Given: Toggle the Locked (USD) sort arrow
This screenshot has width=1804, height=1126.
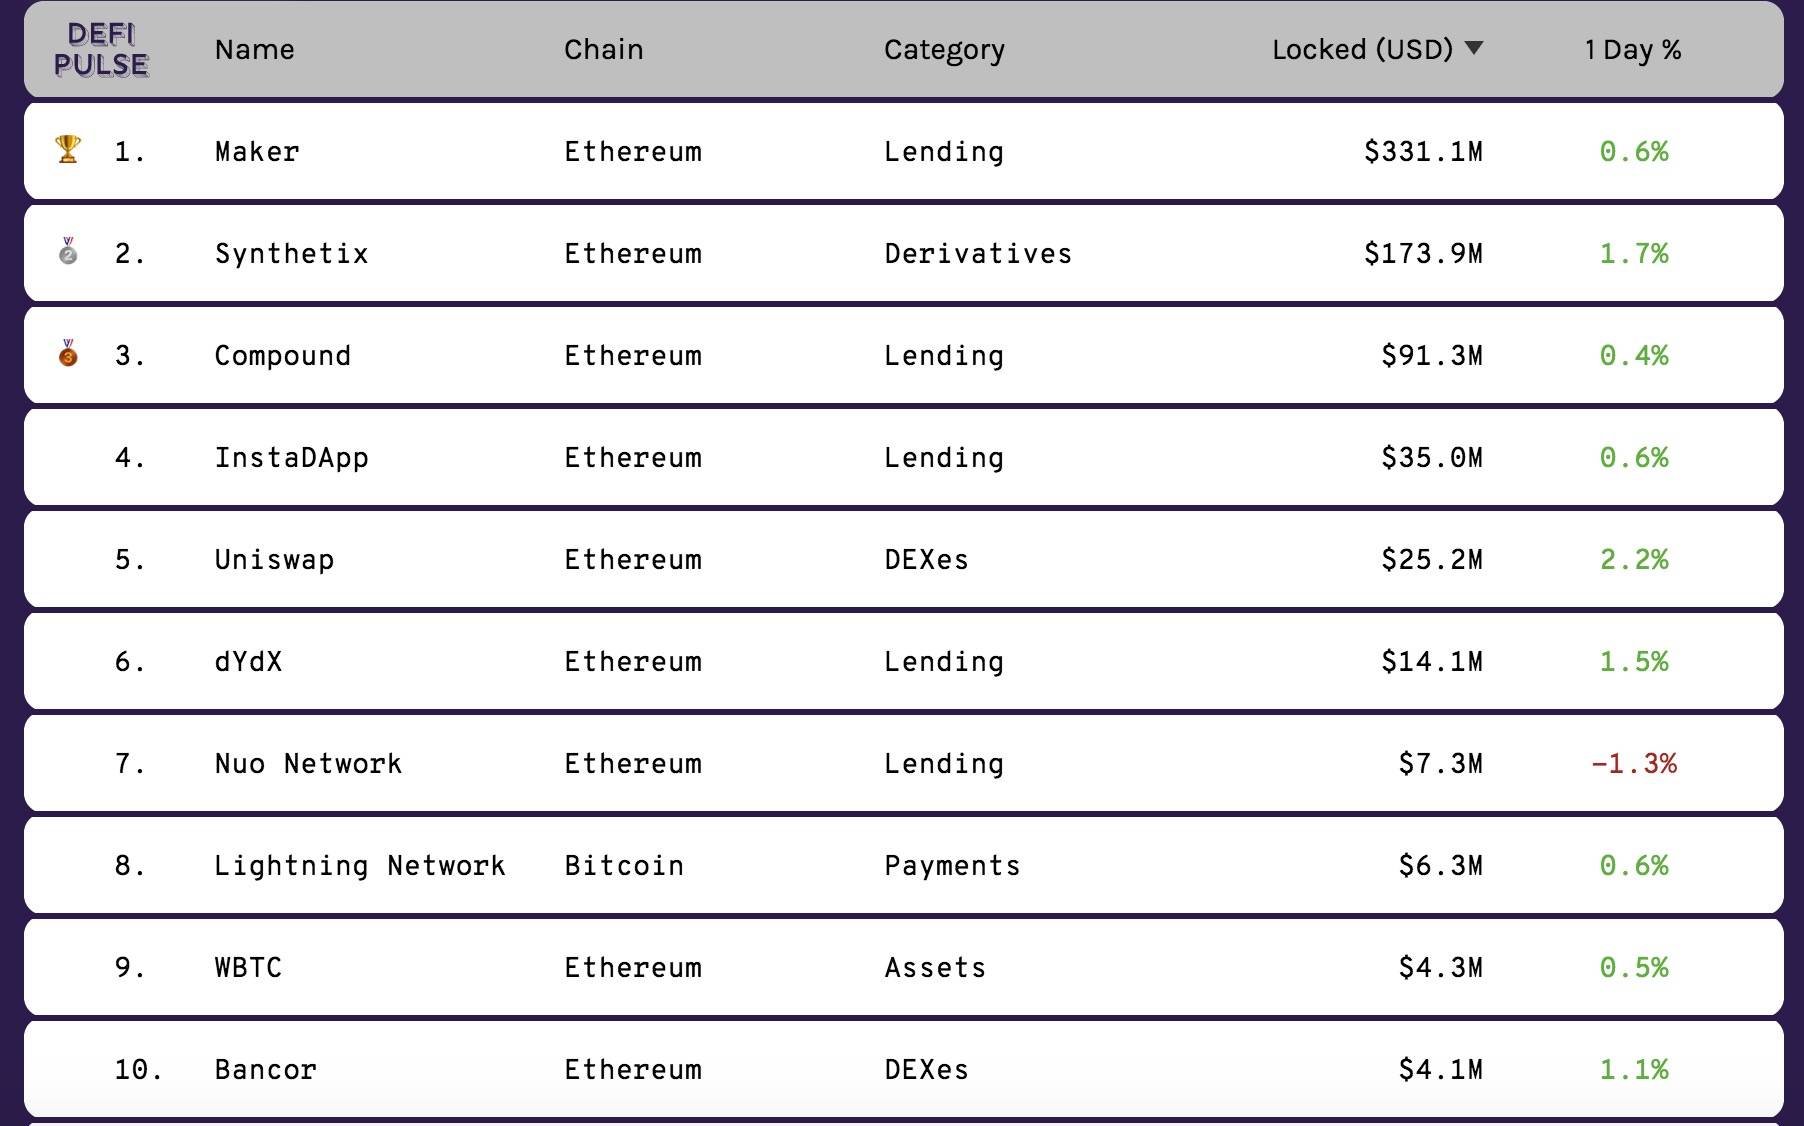Looking at the screenshot, I should (1473, 48).
